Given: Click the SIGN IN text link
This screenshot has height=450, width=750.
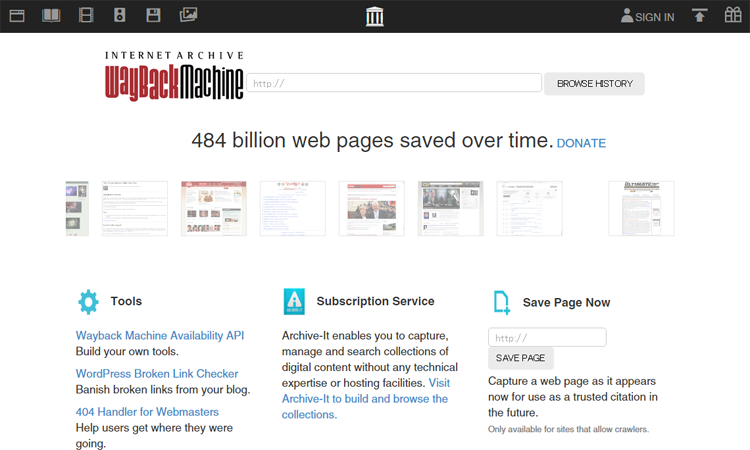Looking at the screenshot, I should click(654, 17).
